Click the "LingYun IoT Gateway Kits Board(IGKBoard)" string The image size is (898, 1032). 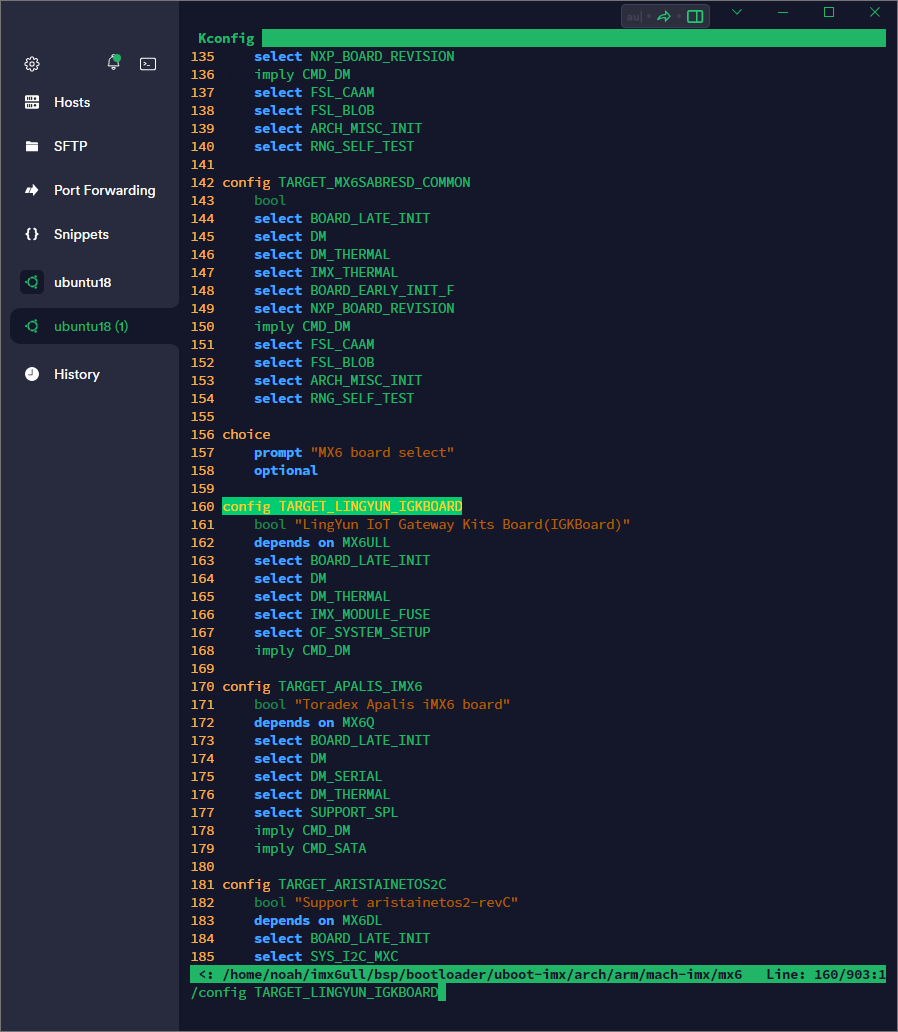(x=462, y=525)
